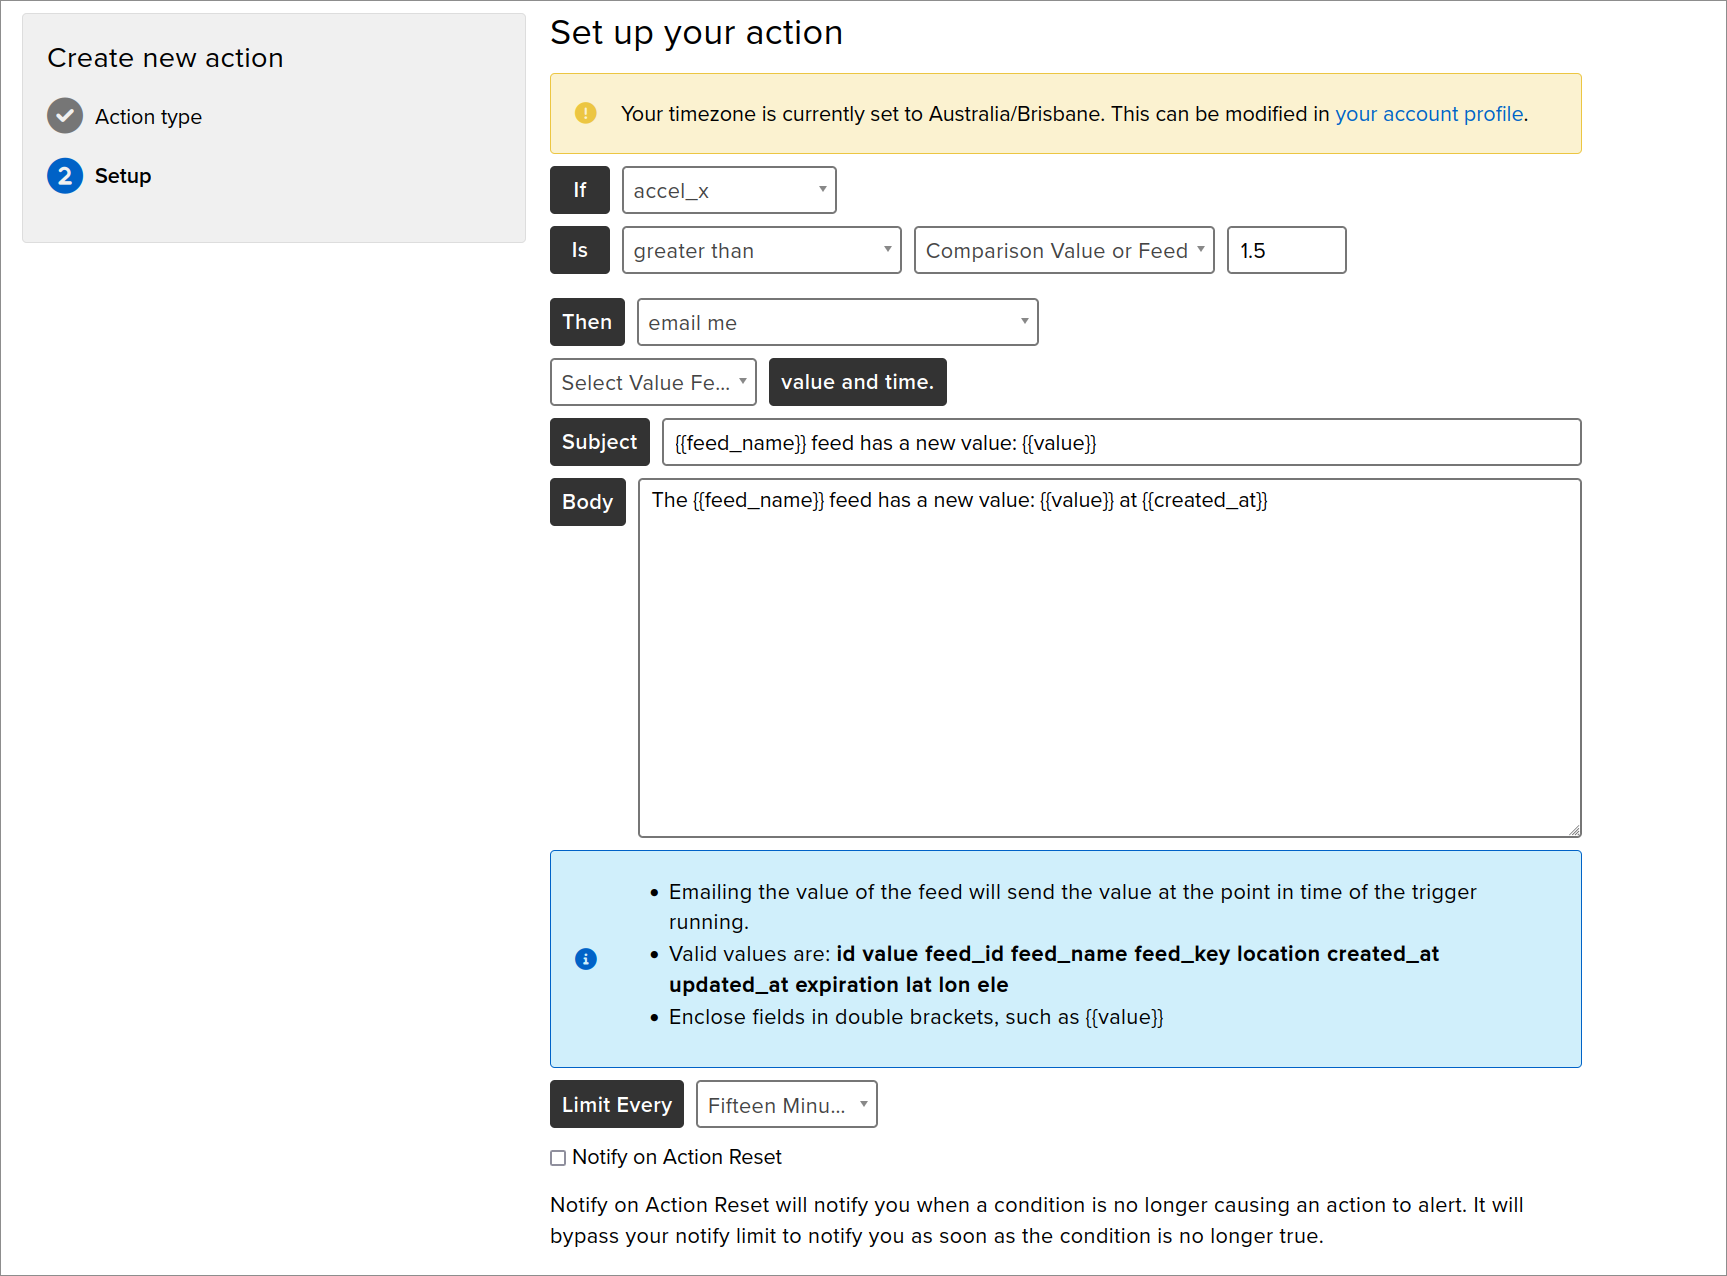Go to the Setup step
The image size is (1727, 1276).
pos(123,176)
